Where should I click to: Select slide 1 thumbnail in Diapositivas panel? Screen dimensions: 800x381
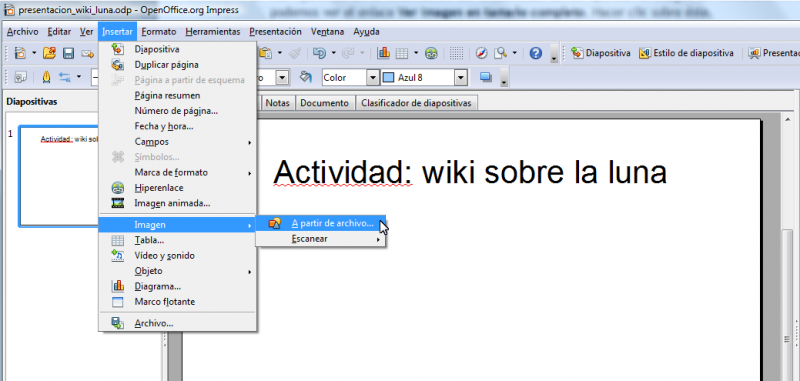[x=59, y=176]
